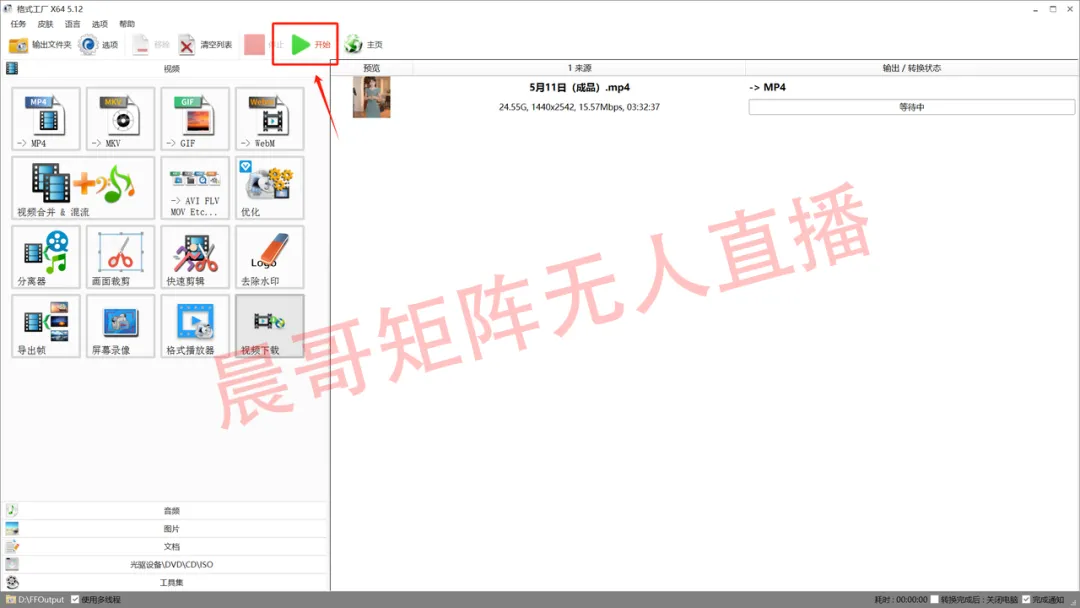Click the 预览 column header

tap(371, 68)
